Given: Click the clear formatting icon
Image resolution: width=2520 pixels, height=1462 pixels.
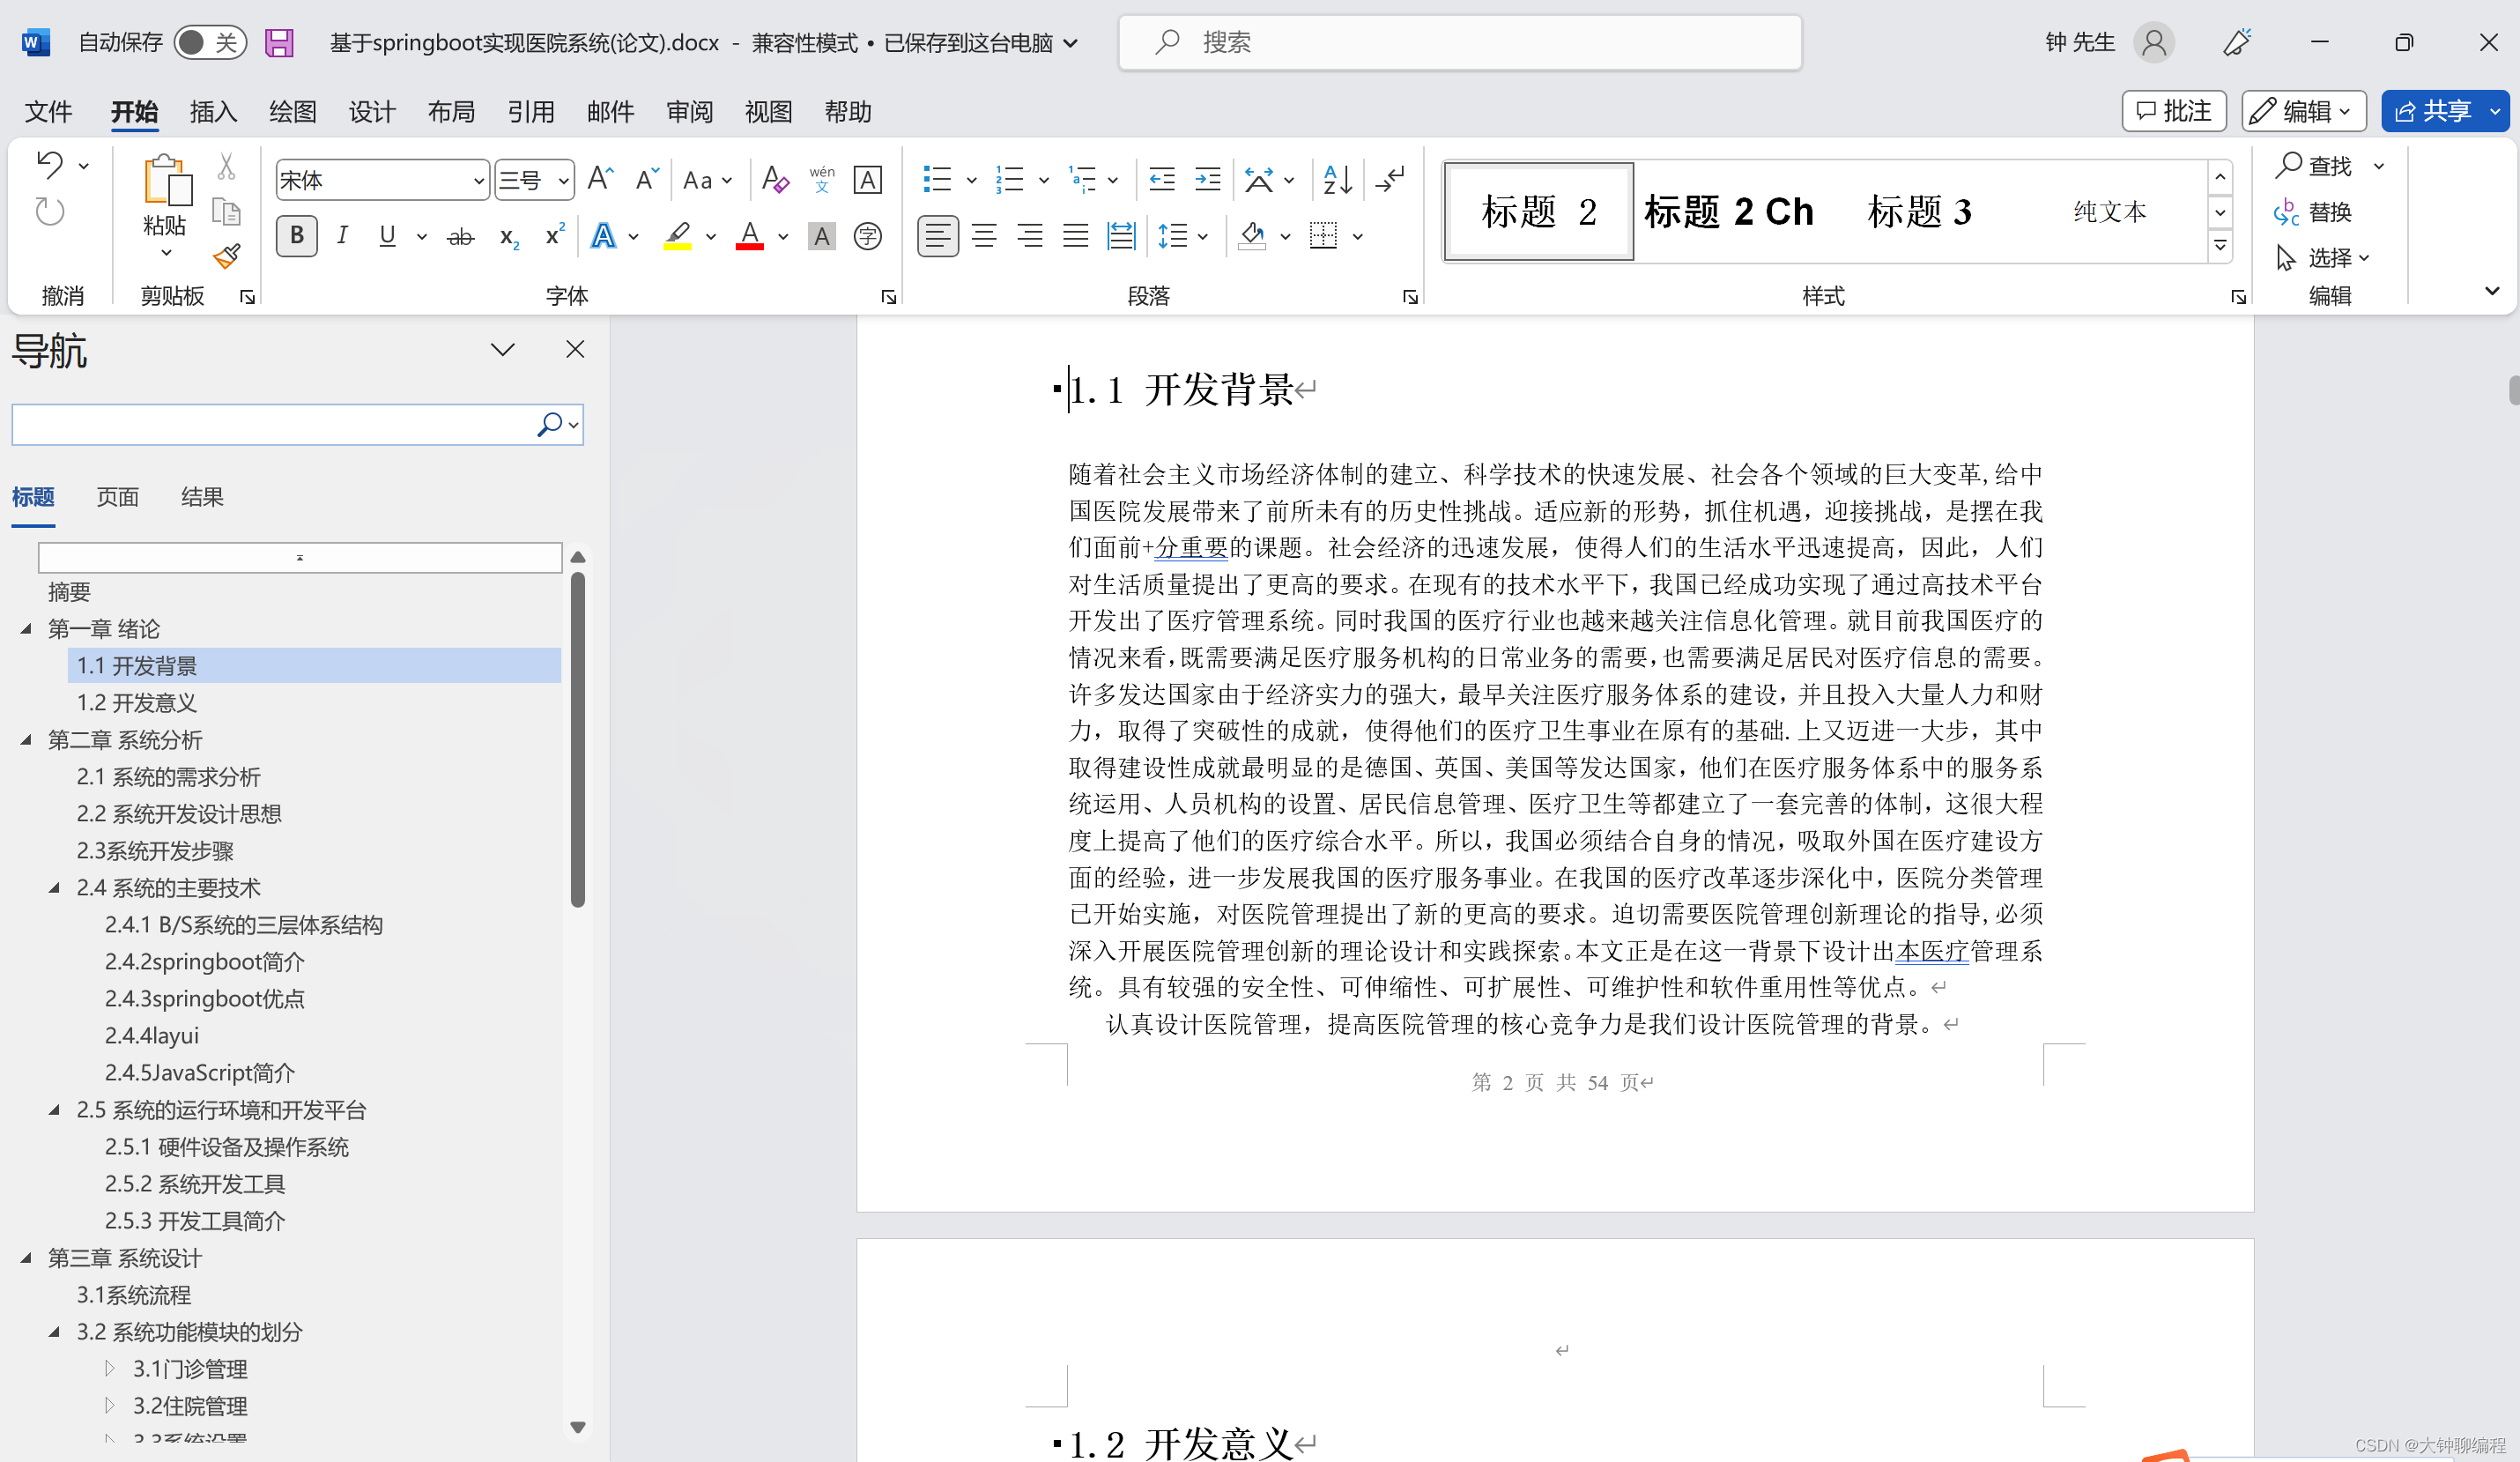Looking at the screenshot, I should tap(775, 180).
